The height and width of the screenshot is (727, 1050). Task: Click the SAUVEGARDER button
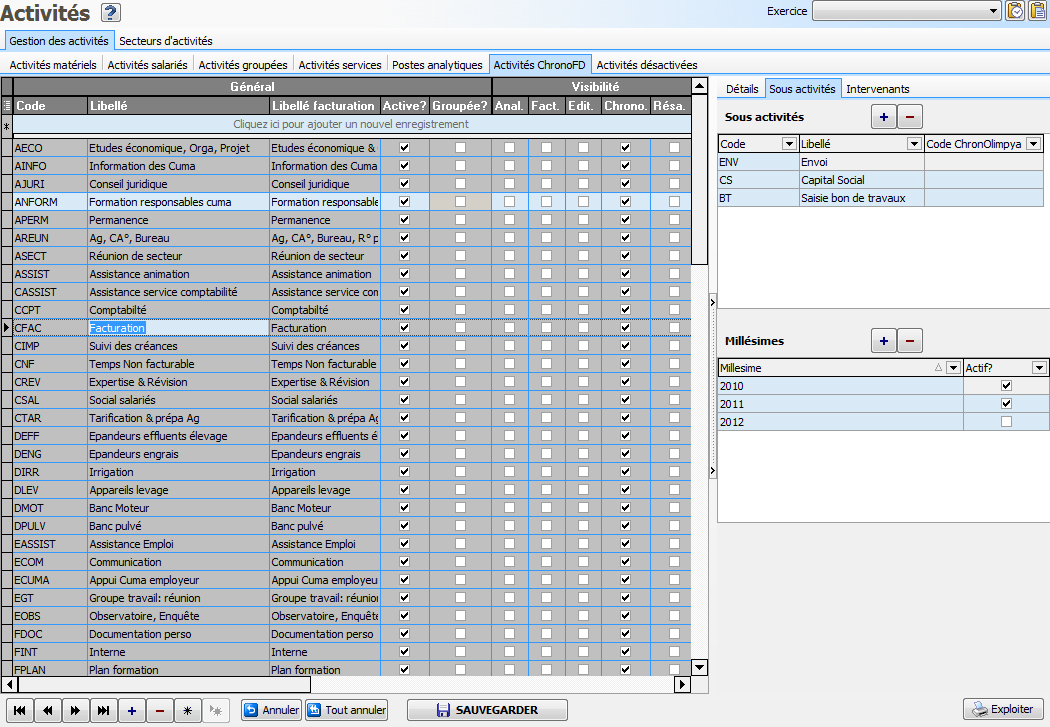tap(488, 710)
